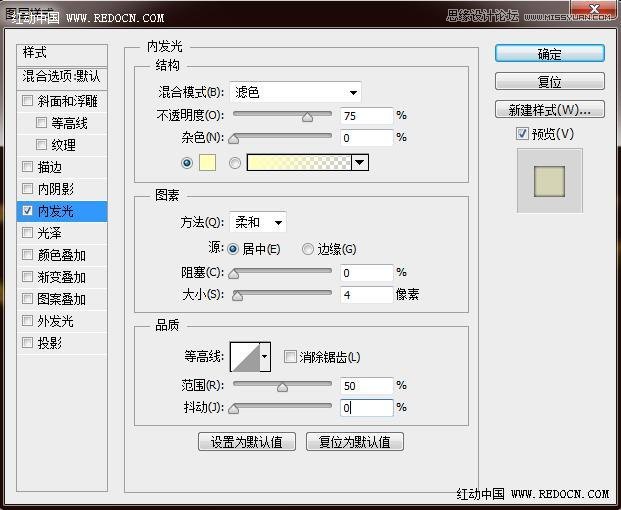The width and height of the screenshot is (621, 510).
Task: Open the gradient picker dropdown arrow
Action: [360, 163]
